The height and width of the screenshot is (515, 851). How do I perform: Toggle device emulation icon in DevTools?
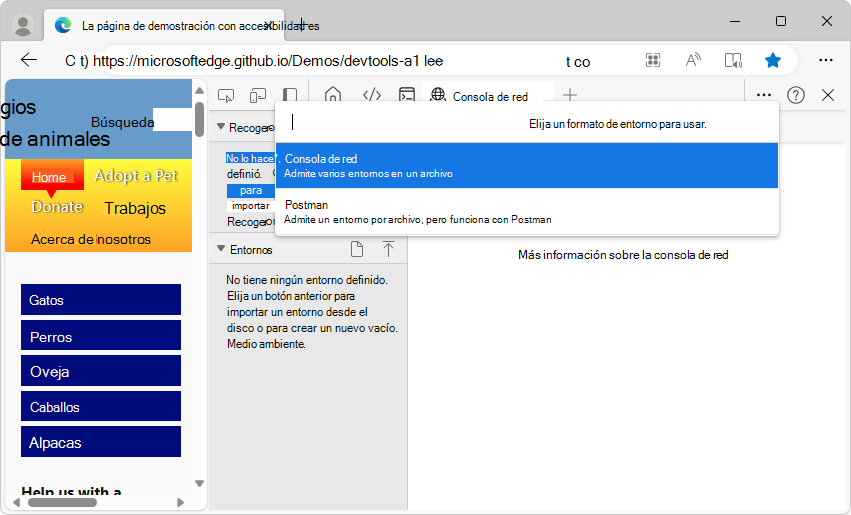point(258,96)
